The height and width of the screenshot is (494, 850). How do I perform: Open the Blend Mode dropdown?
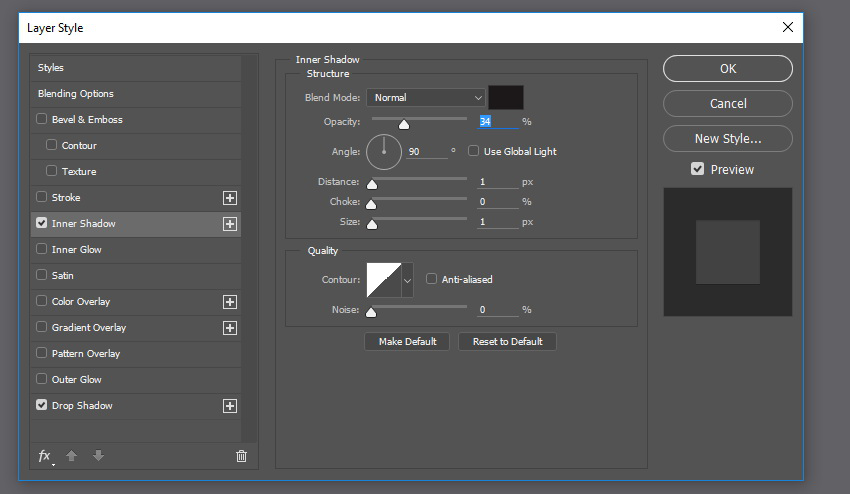(x=426, y=98)
